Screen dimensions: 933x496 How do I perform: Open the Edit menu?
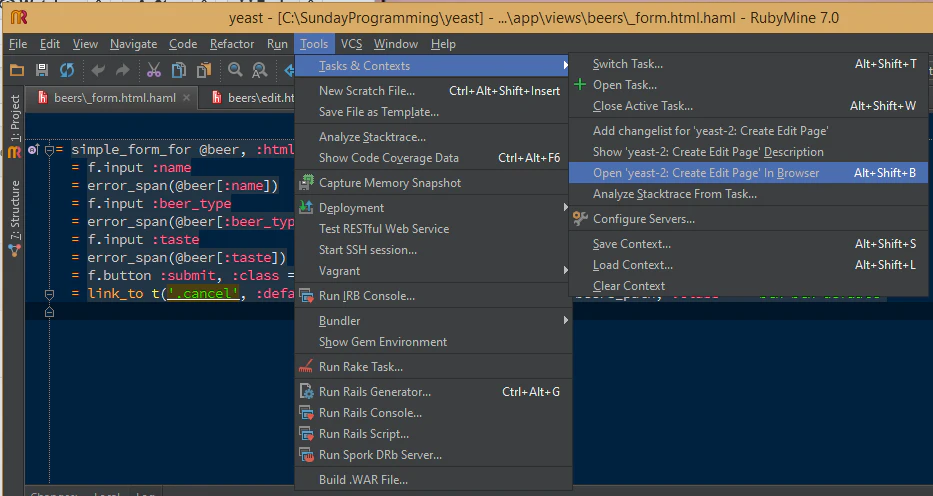coord(49,44)
